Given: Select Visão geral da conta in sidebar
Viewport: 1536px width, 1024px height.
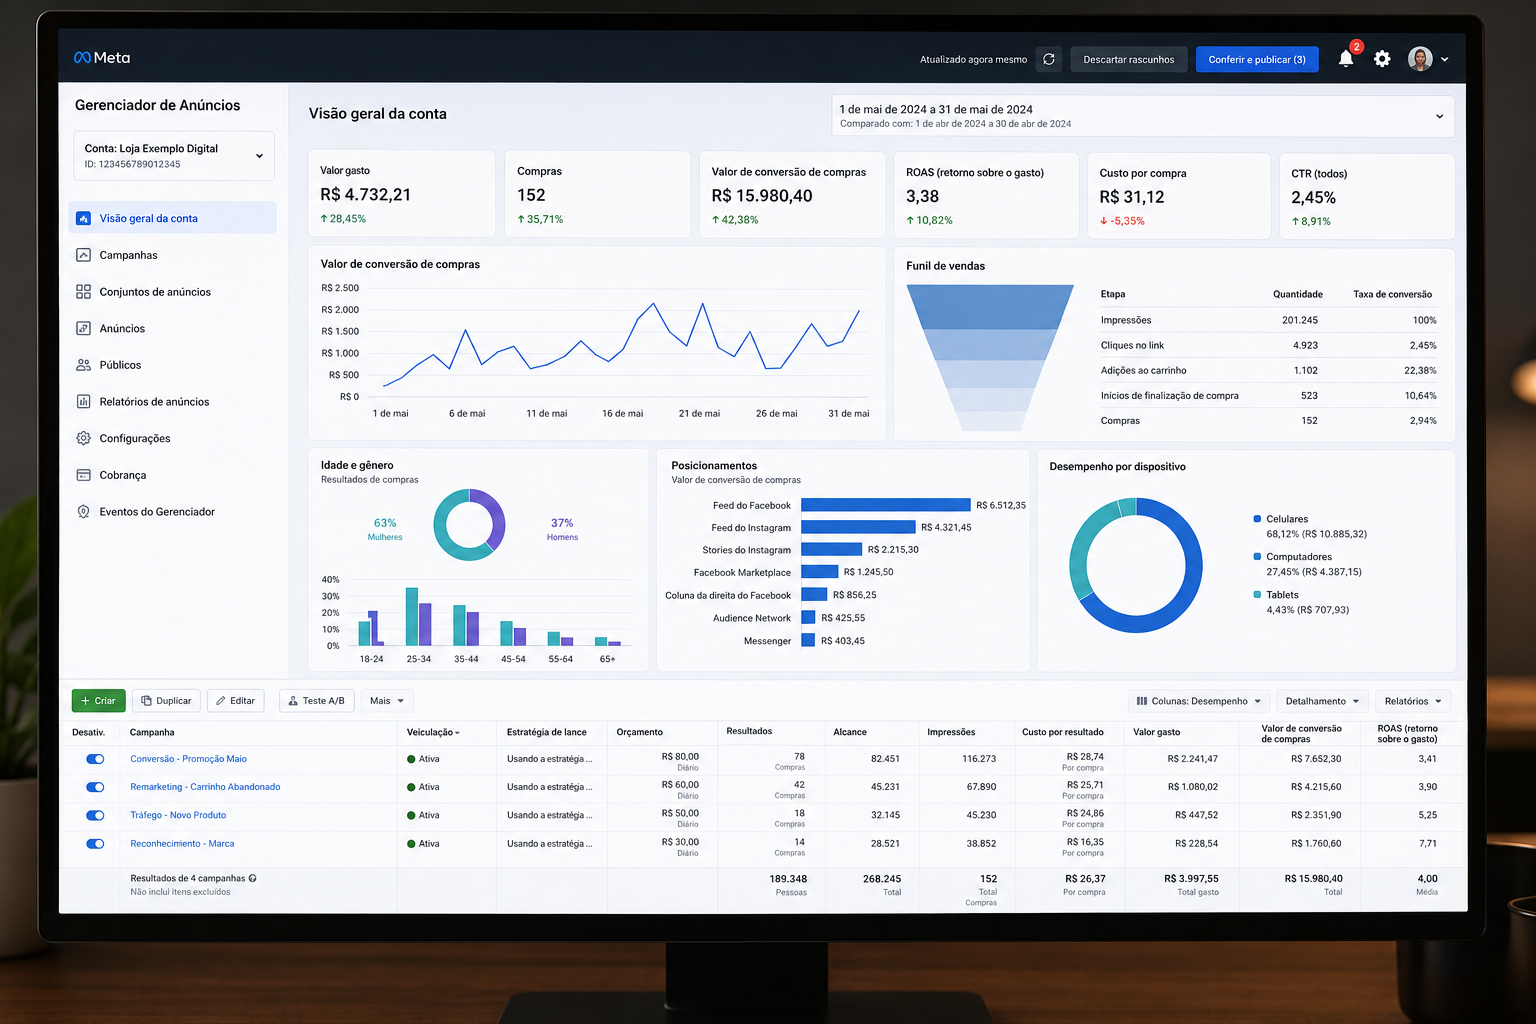Looking at the screenshot, I should click(173, 218).
